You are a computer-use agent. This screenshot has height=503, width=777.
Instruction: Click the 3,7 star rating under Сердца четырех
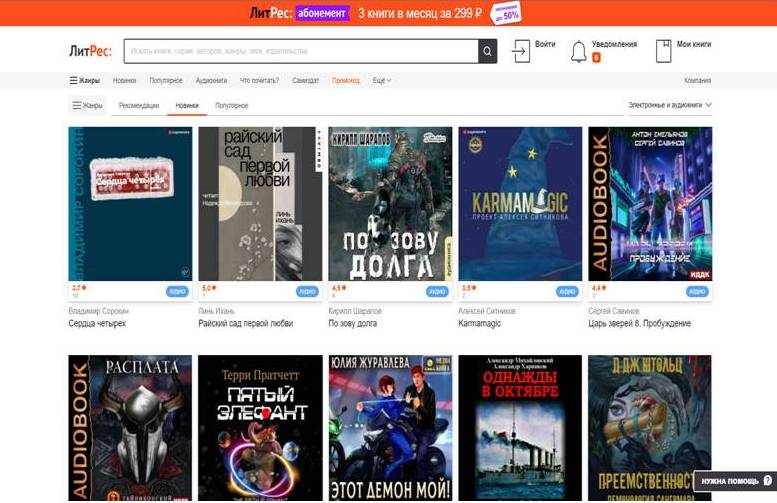pos(79,288)
